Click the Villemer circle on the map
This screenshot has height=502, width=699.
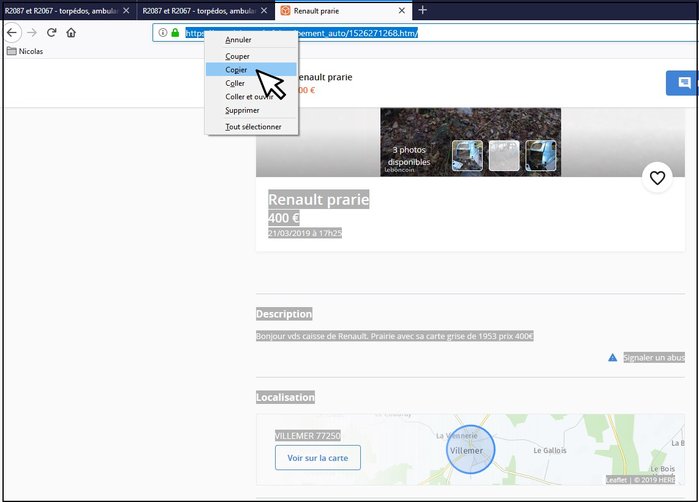click(x=470, y=449)
